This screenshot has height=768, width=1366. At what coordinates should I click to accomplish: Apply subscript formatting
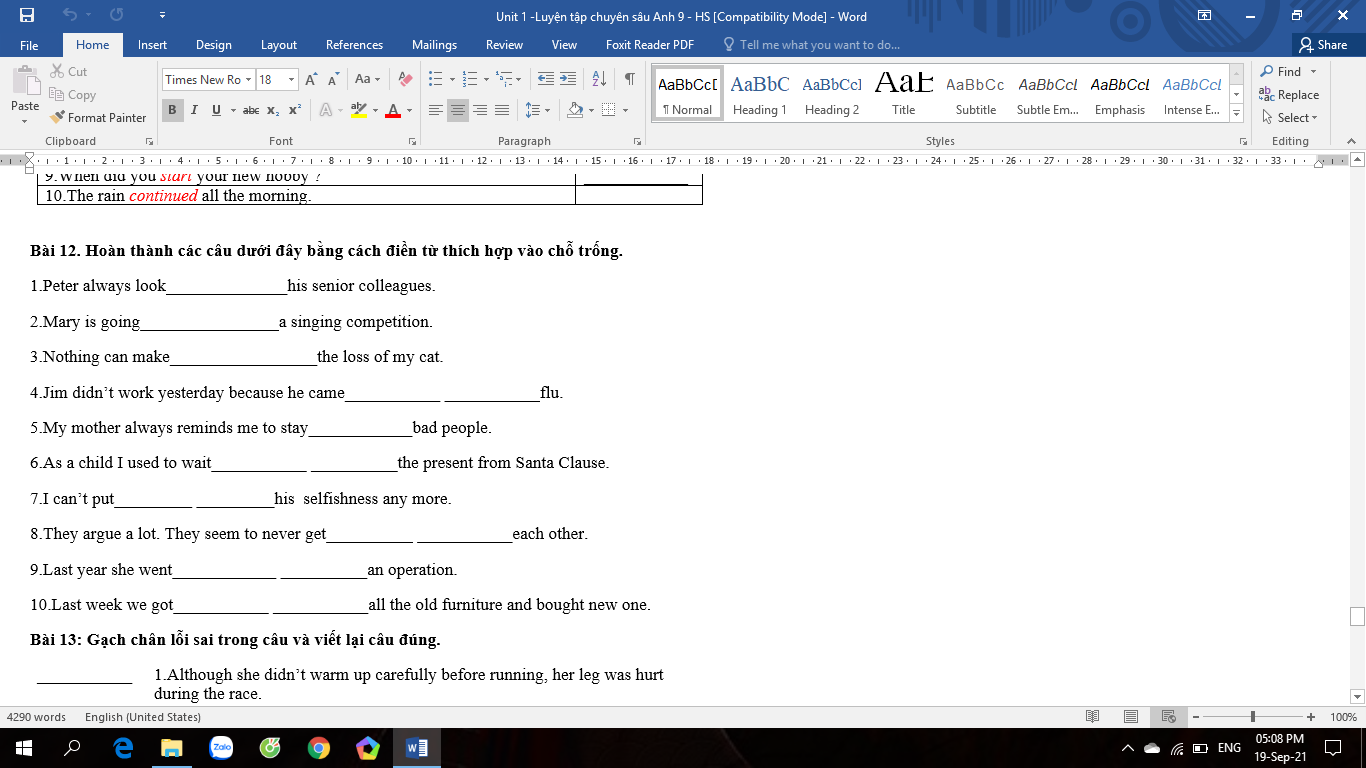pos(273,110)
